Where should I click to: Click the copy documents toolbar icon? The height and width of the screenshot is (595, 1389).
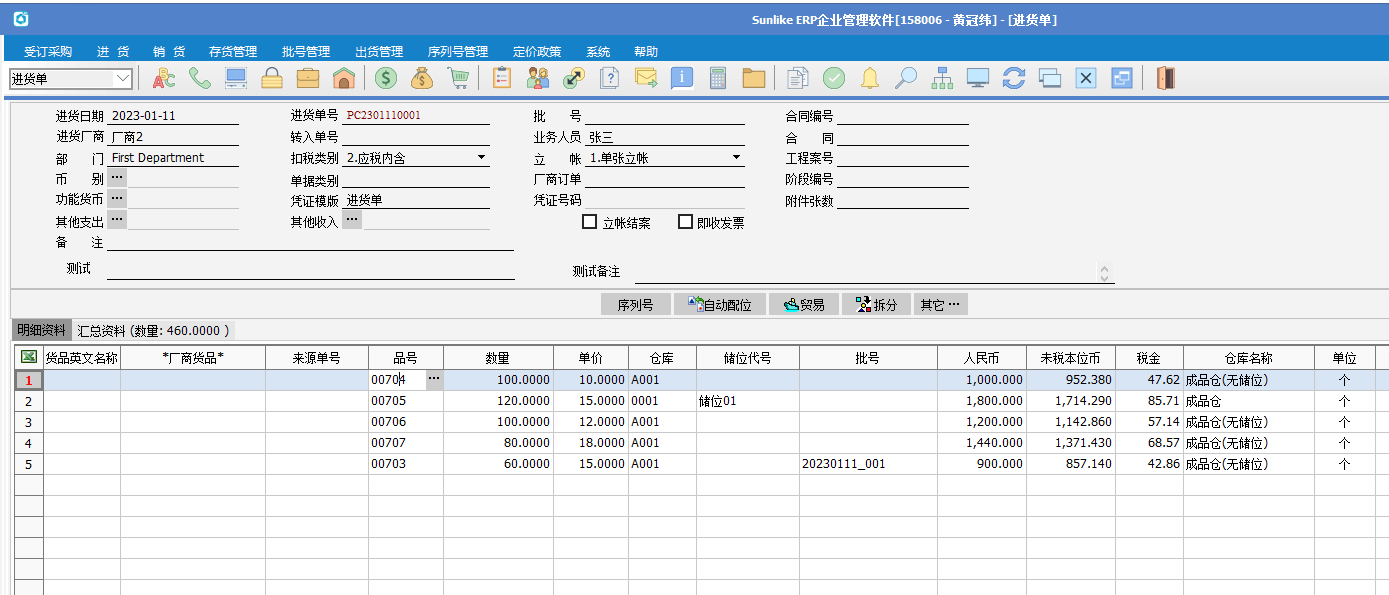798,78
